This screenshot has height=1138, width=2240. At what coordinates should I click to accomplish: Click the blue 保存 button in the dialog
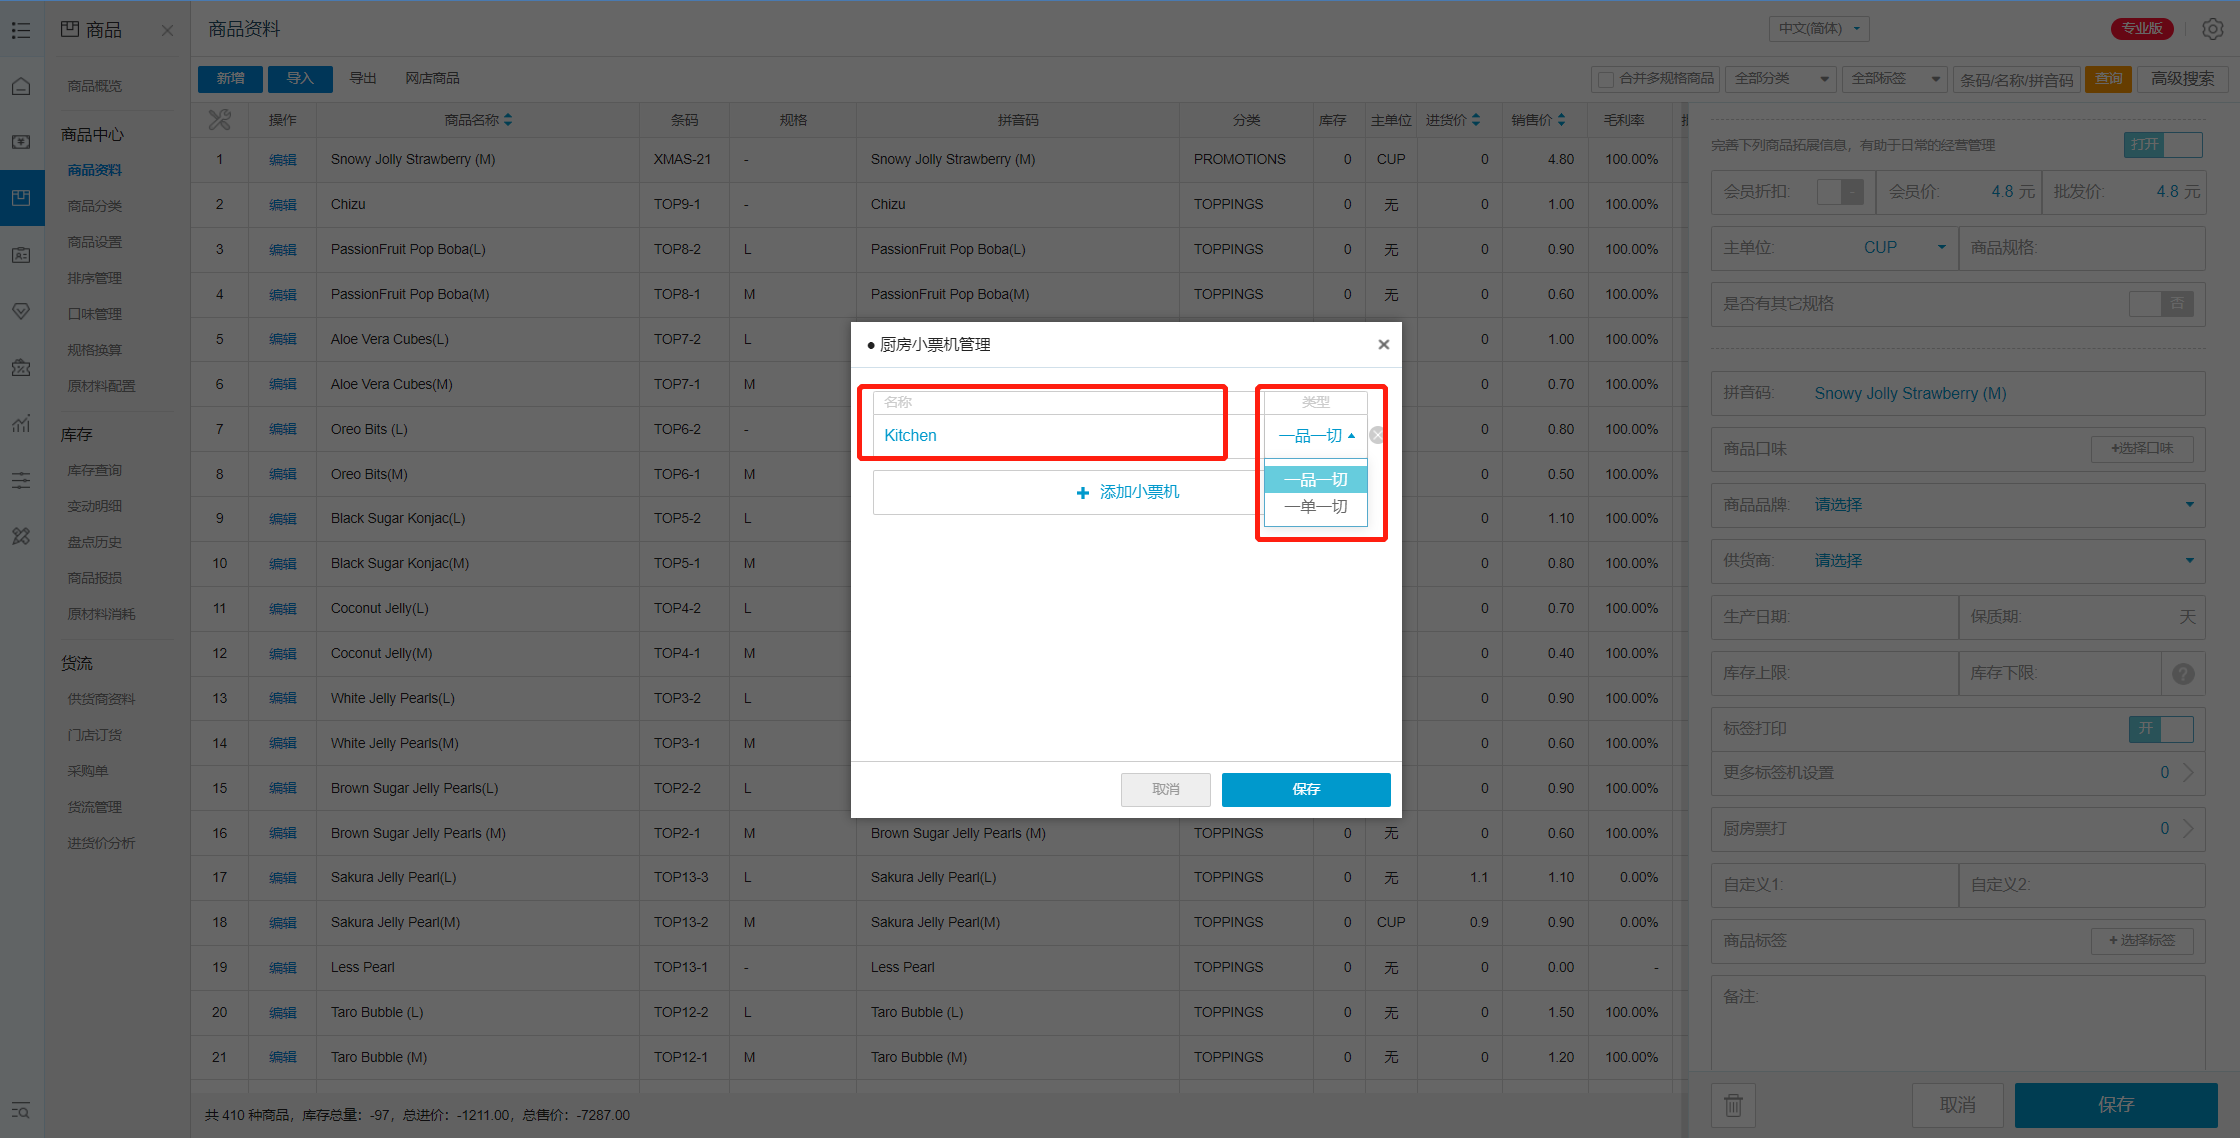[x=1305, y=789]
